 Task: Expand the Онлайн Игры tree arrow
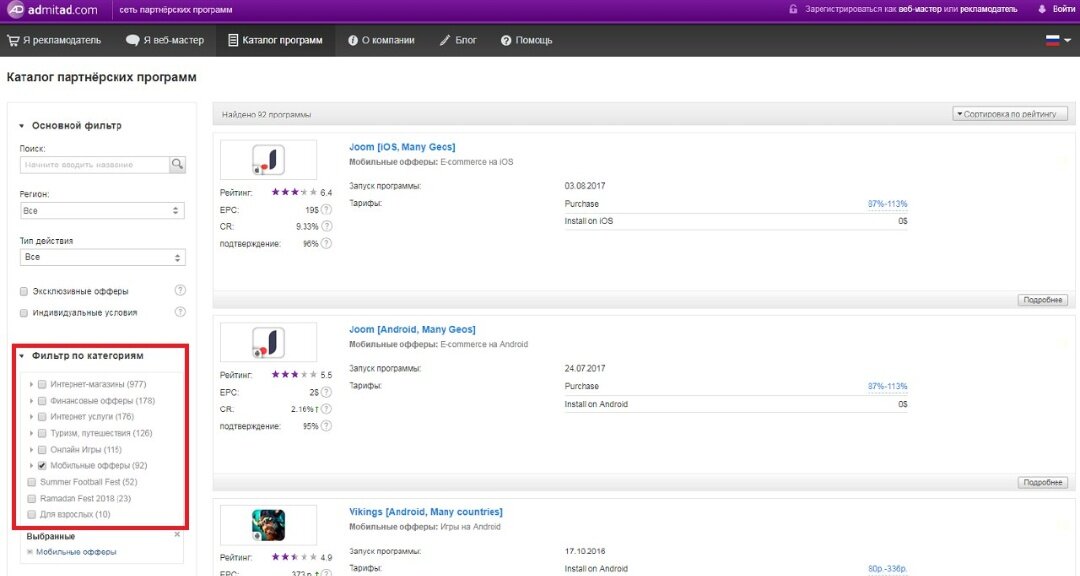click(x=31, y=450)
